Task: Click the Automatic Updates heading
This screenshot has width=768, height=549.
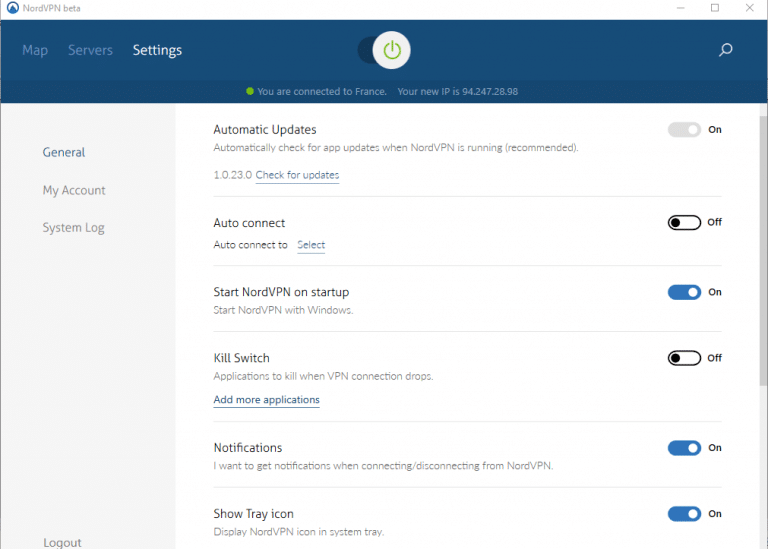Action: click(265, 130)
